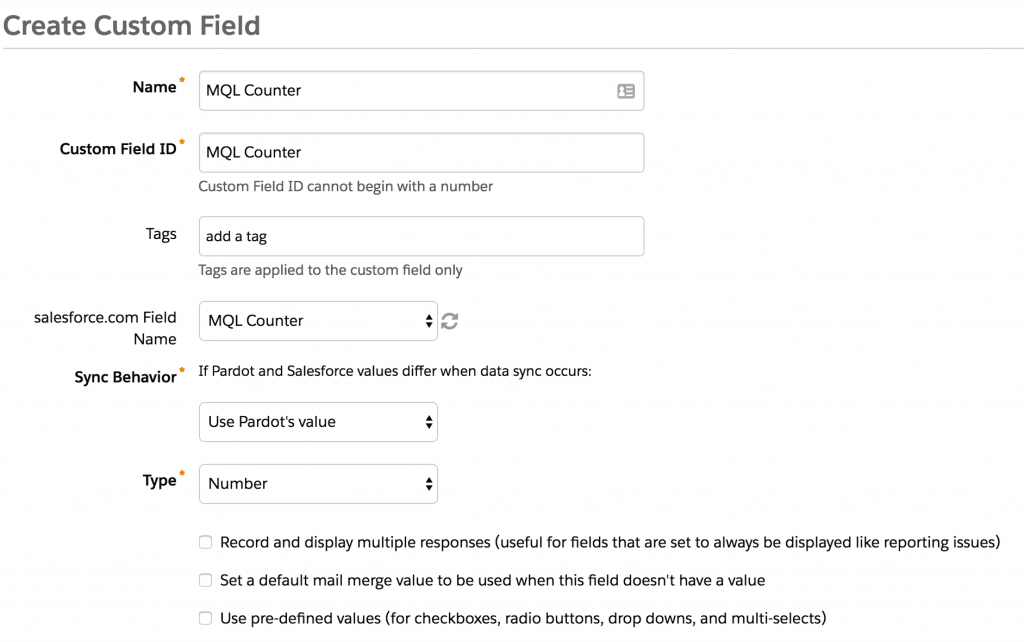
Task: Click the Custom Field ID input
Action: 421,153
